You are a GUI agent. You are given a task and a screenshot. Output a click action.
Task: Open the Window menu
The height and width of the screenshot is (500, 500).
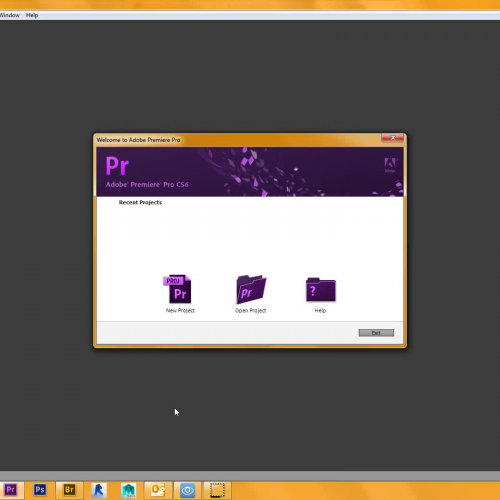click(x=10, y=15)
